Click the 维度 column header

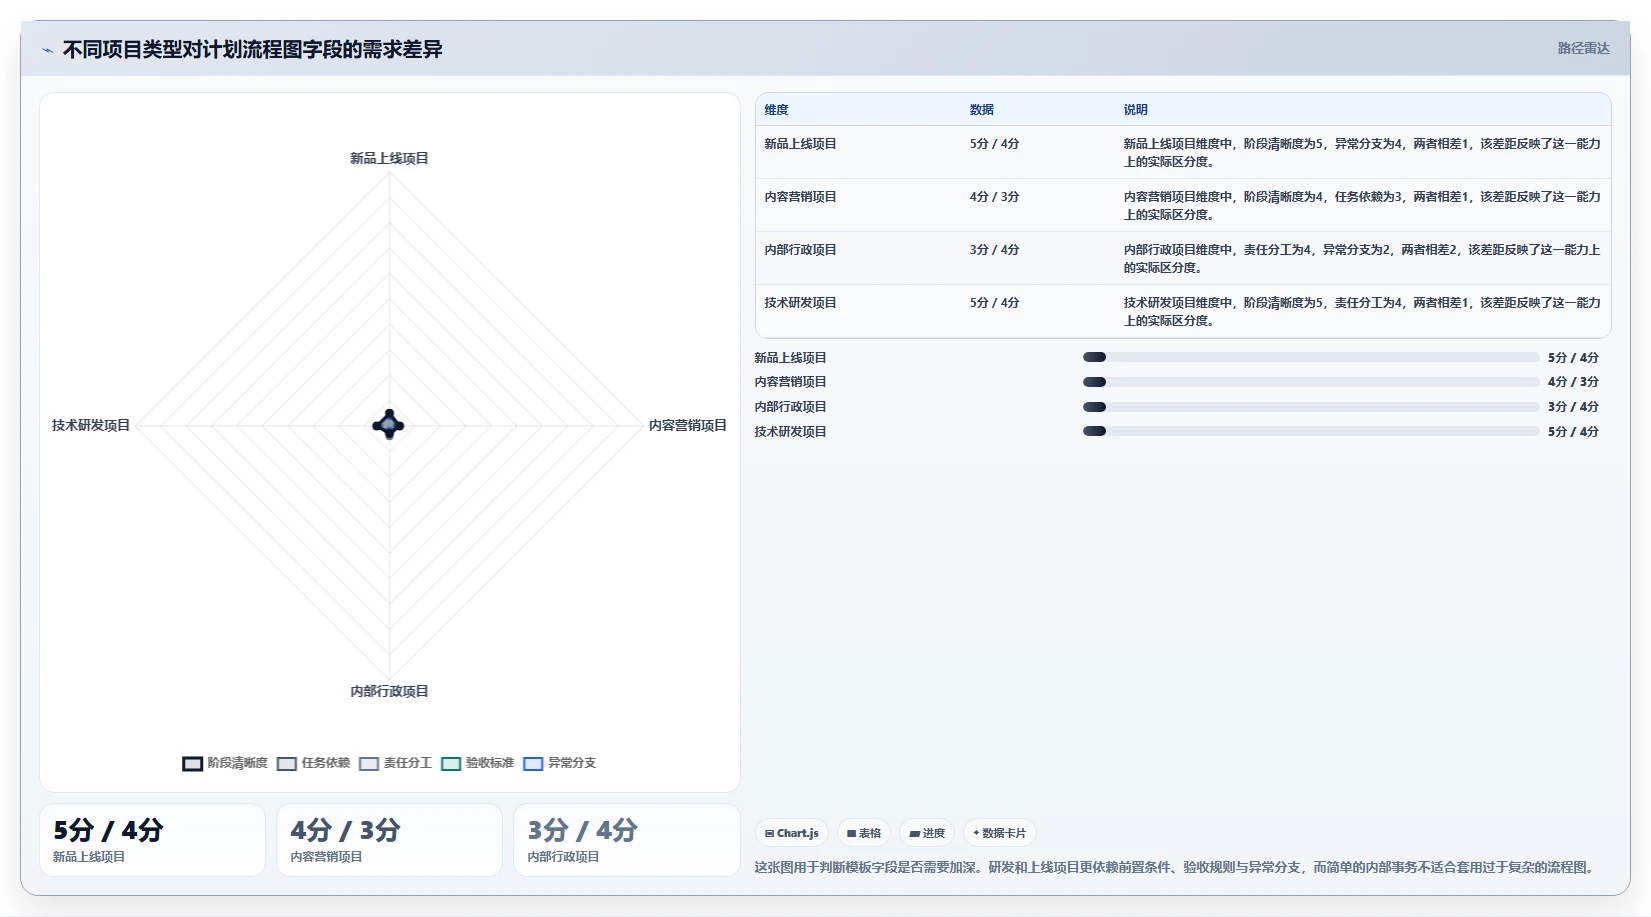pyautogui.click(x=776, y=110)
